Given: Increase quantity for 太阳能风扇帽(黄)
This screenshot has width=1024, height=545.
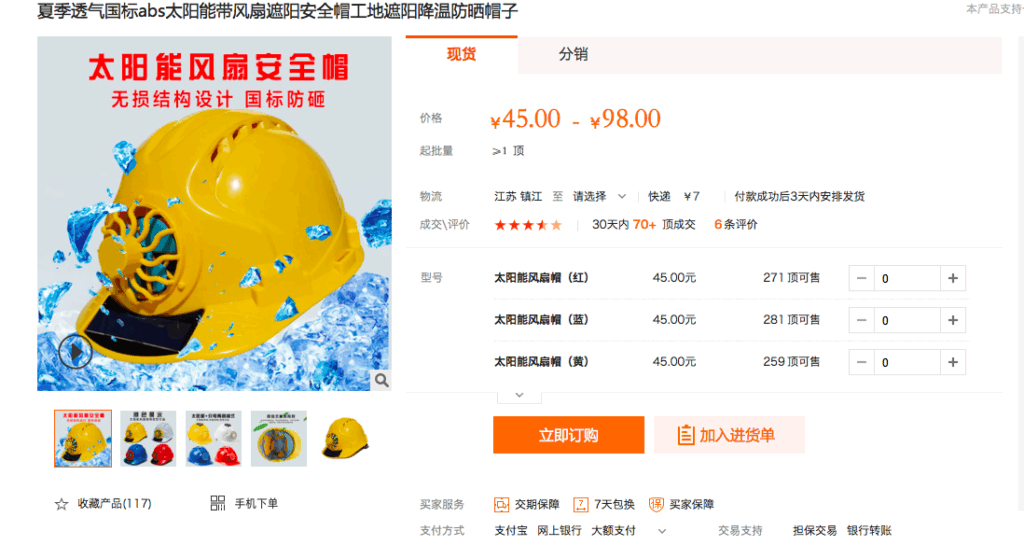Looking at the screenshot, I should coord(953,362).
